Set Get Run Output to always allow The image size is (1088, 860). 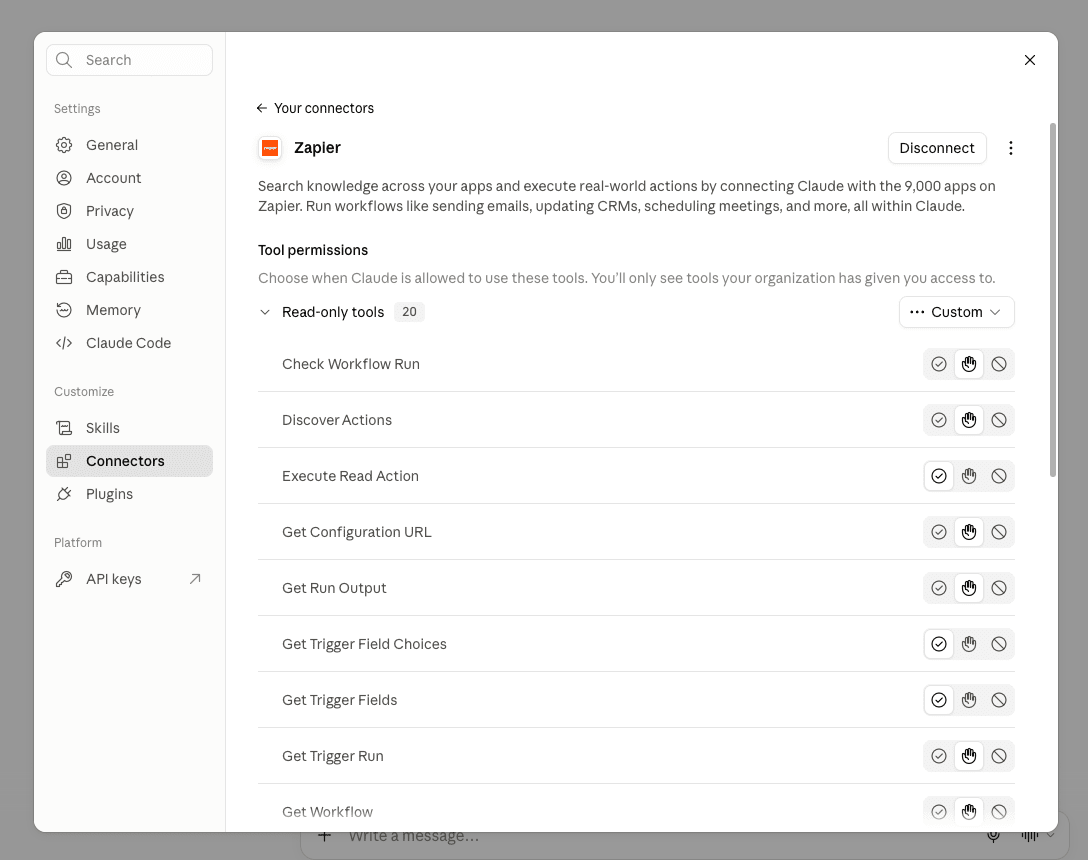(x=939, y=589)
